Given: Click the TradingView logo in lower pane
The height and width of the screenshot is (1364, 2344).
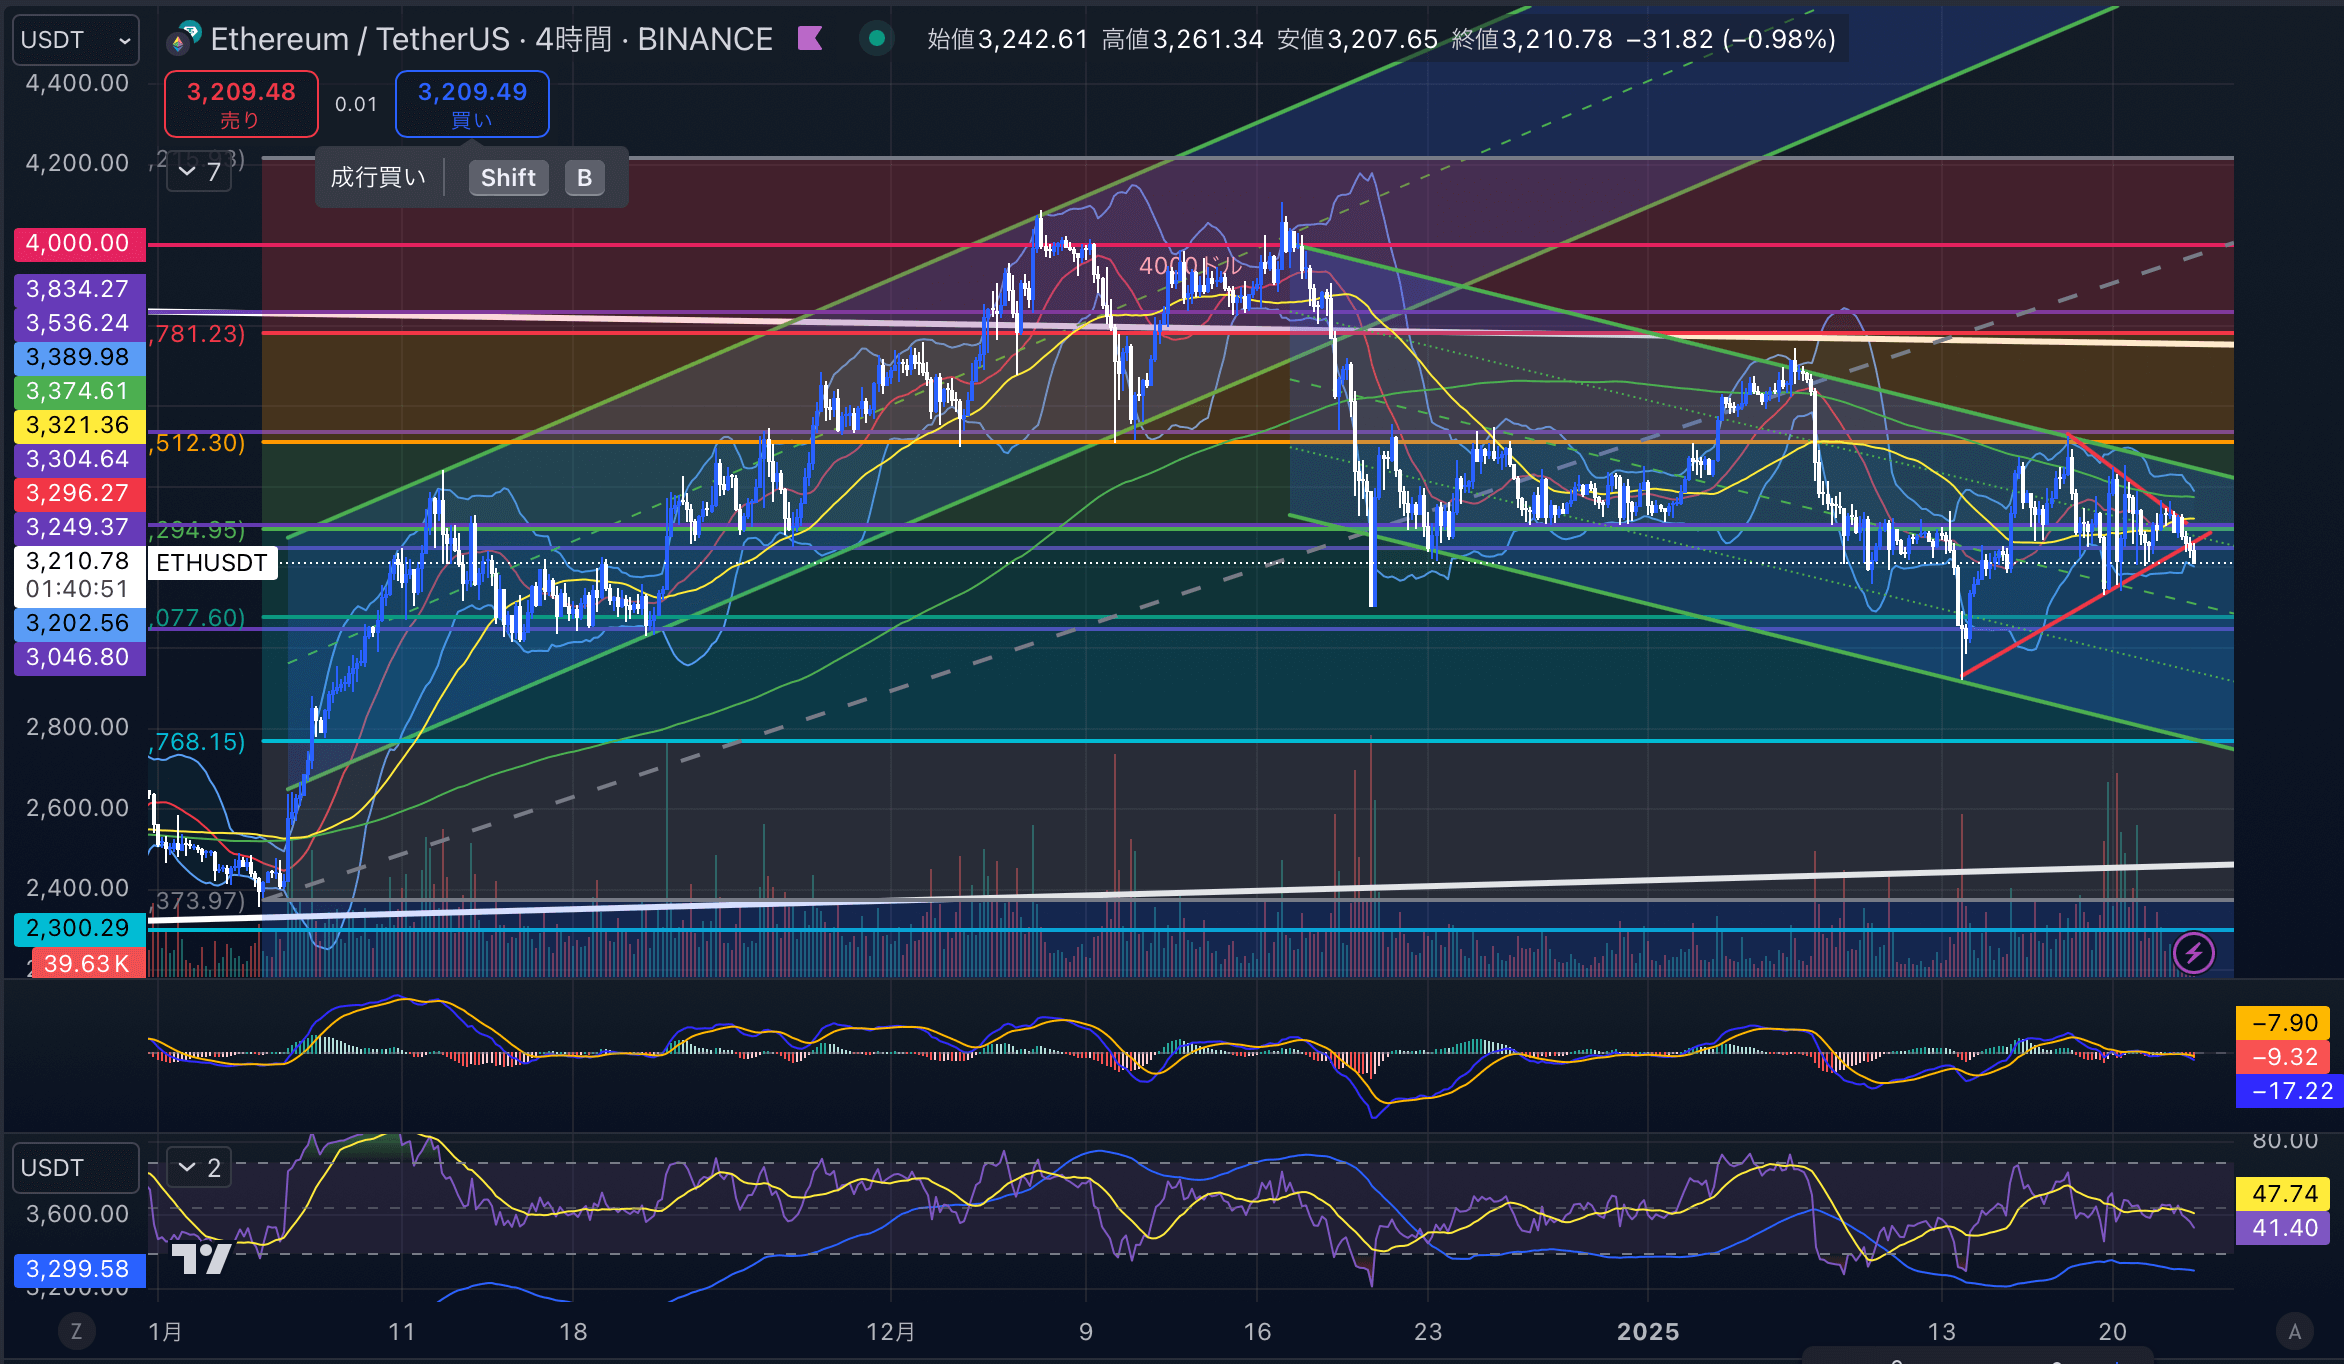Looking at the screenshot, I should (x=201, y=1258).
